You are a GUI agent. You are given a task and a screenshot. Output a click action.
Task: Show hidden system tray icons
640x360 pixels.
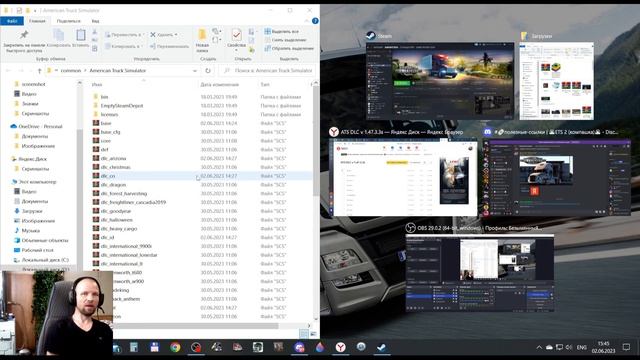coord(539,347)
